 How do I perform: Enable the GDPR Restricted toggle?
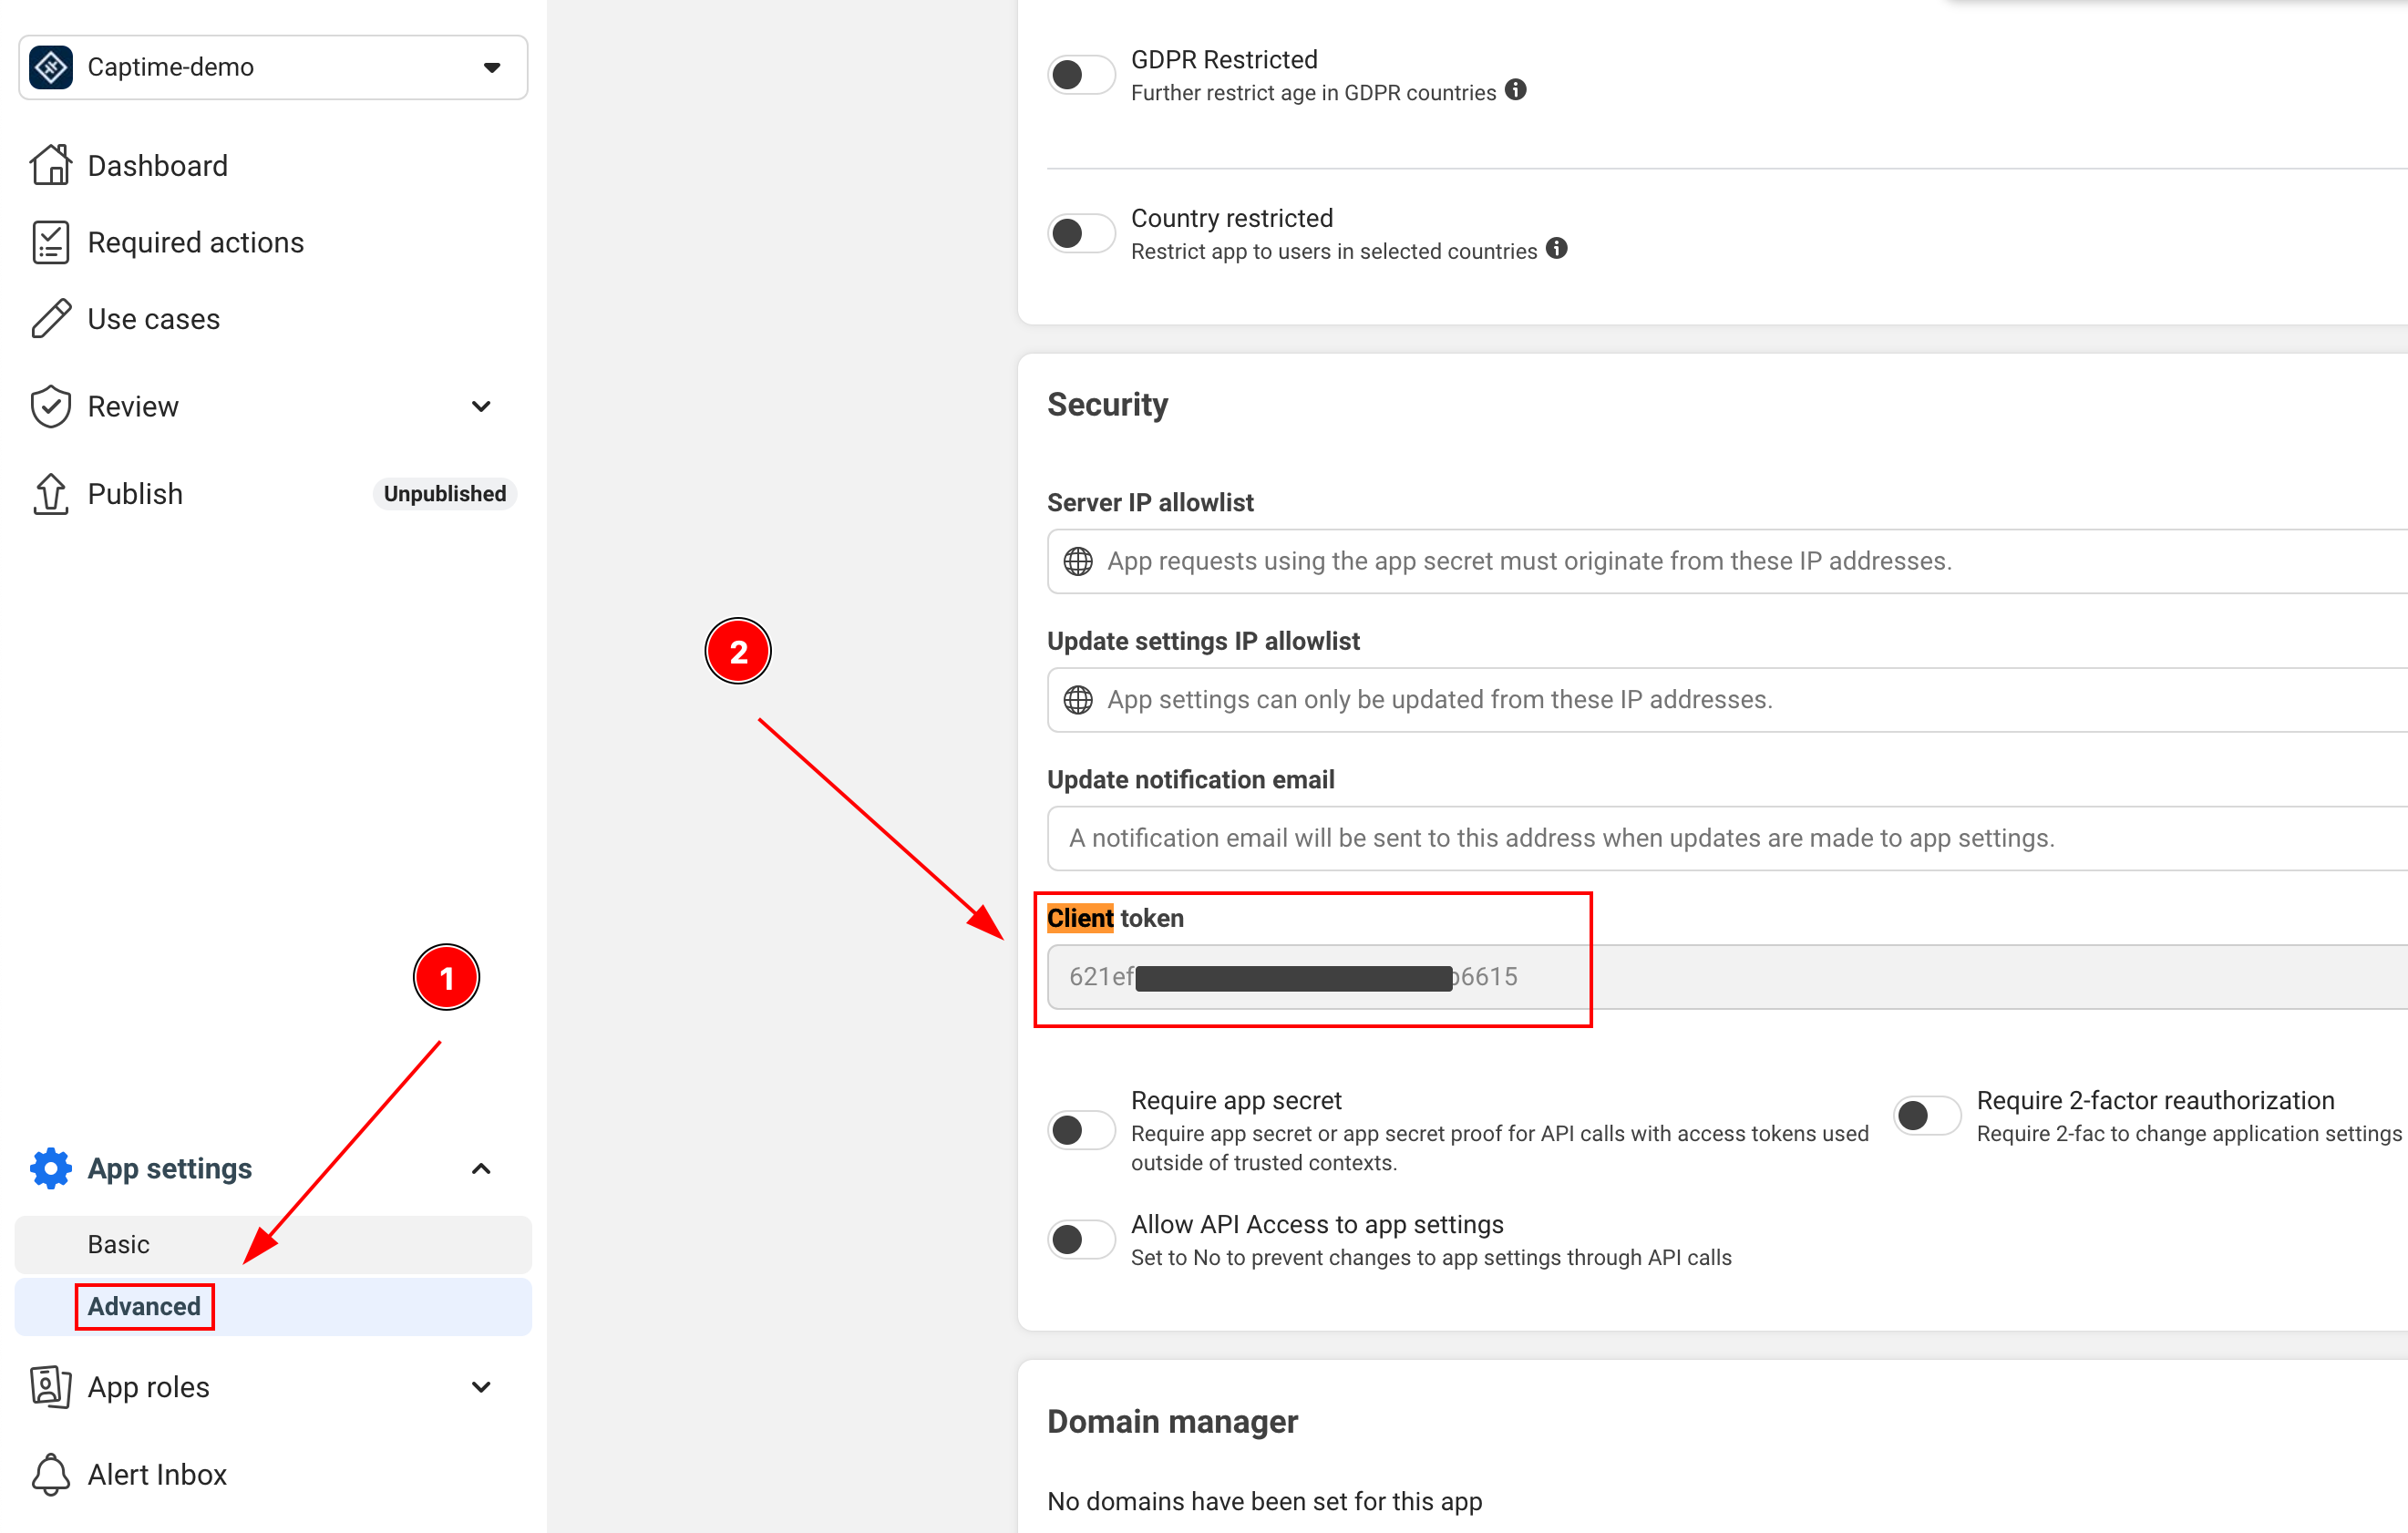click(1080, 74)
